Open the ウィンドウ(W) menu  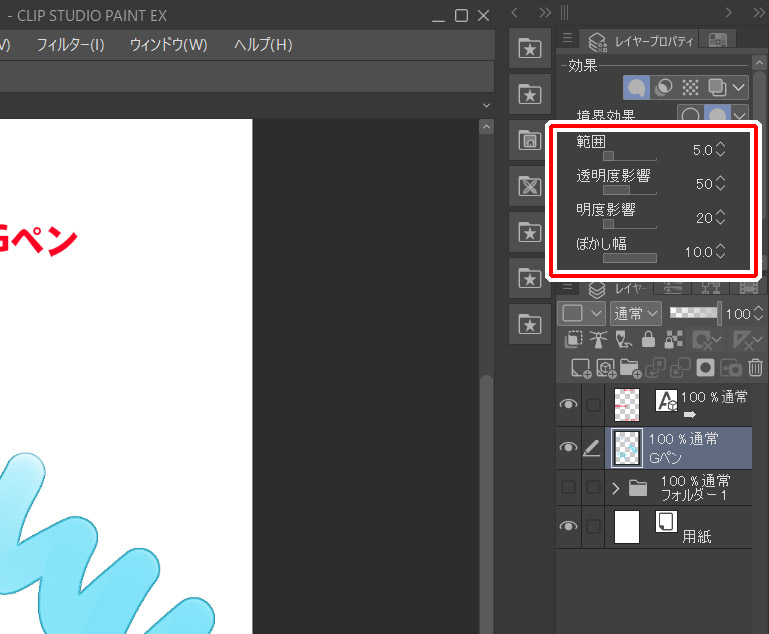168,45
